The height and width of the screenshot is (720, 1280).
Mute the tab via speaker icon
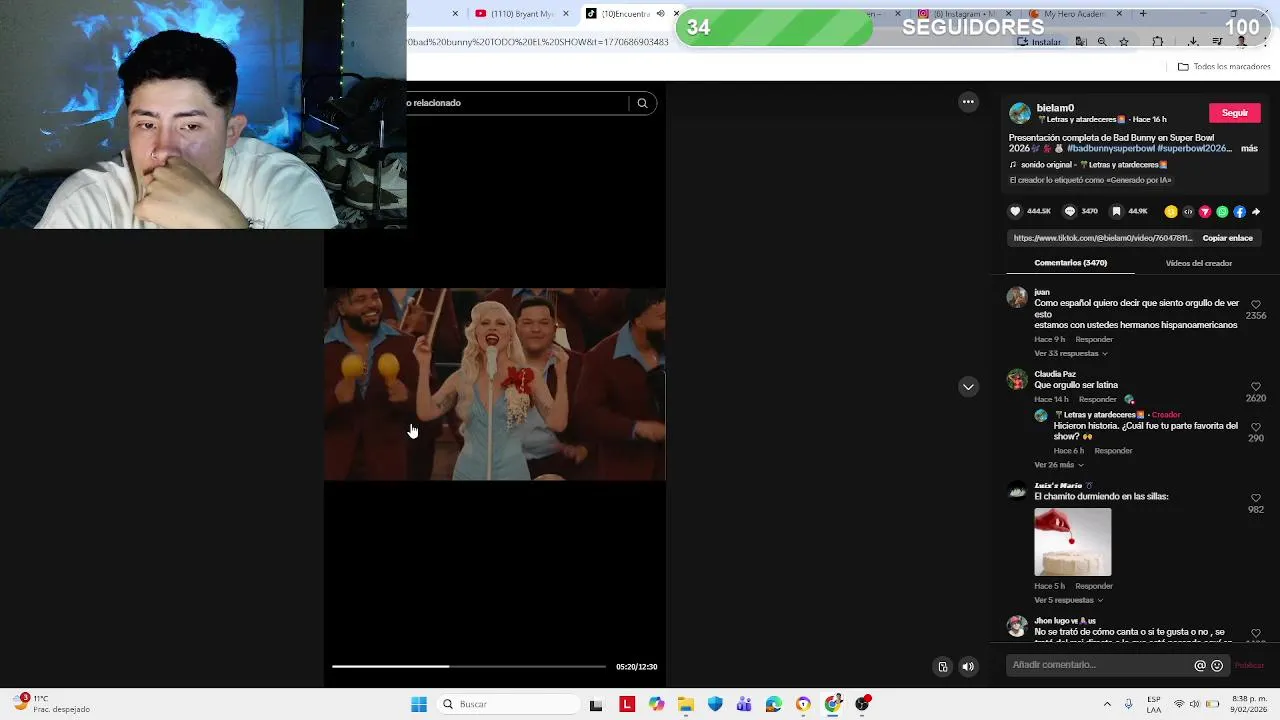[660, 14]
